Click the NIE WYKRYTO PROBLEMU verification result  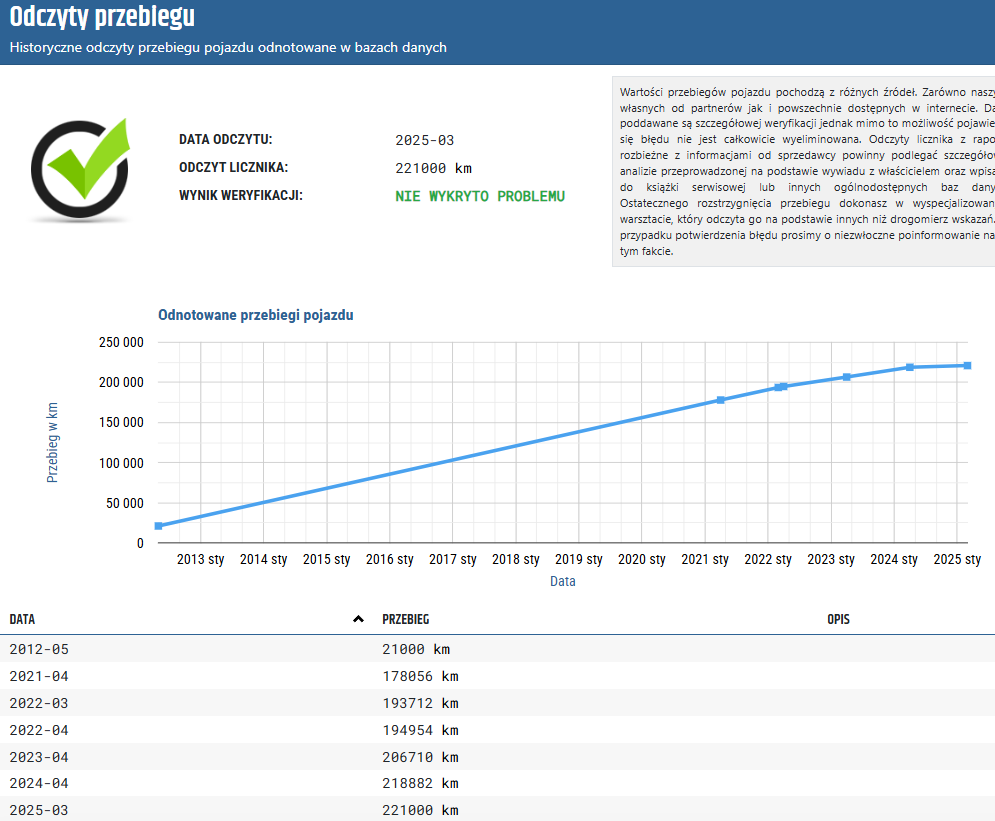click(480, 196)
